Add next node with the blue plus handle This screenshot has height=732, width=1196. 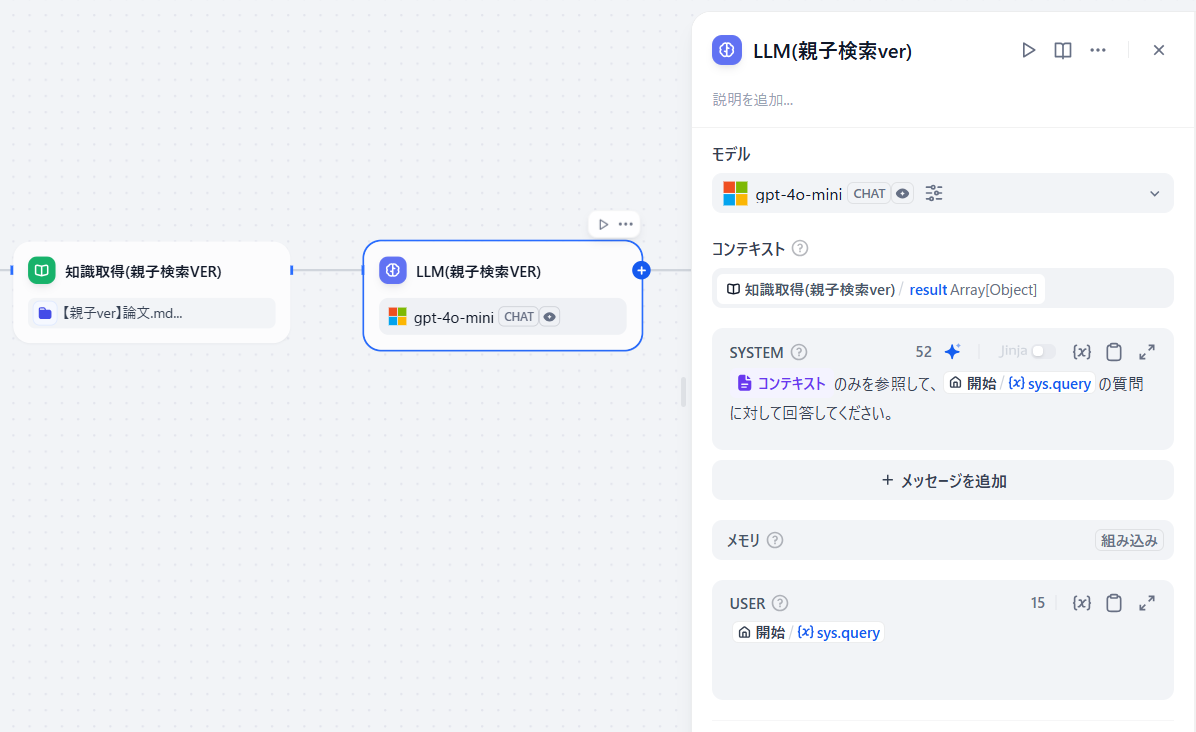click(641, 270)
